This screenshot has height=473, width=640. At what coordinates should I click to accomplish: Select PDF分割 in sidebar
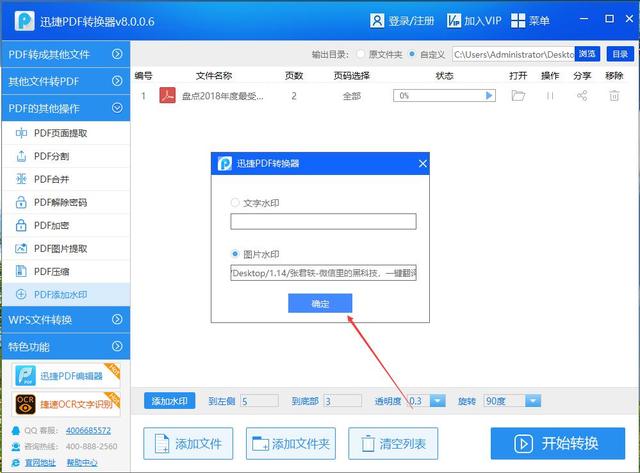point(66,156)
